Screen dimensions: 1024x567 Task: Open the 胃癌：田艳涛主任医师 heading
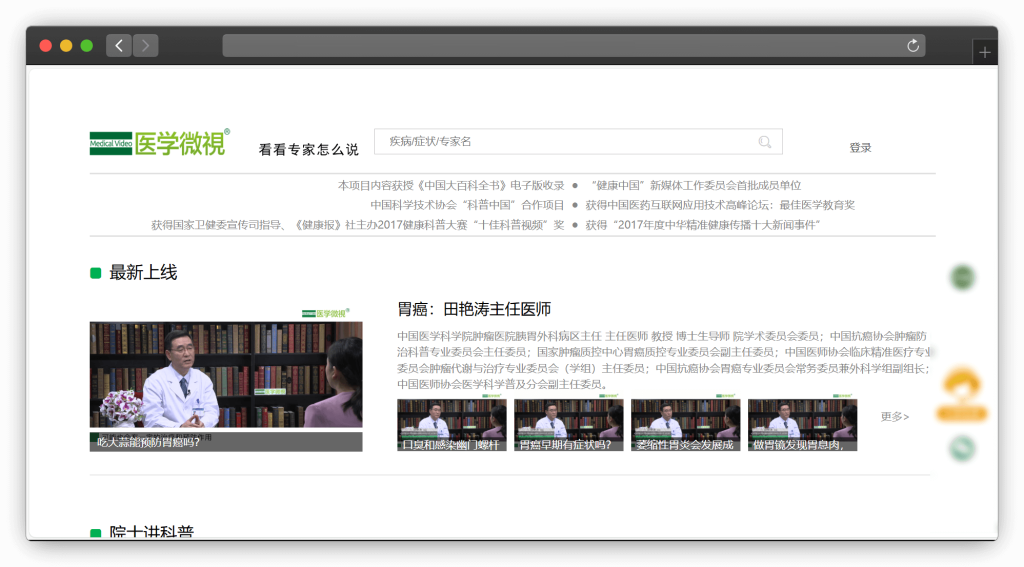coord(474,309)
